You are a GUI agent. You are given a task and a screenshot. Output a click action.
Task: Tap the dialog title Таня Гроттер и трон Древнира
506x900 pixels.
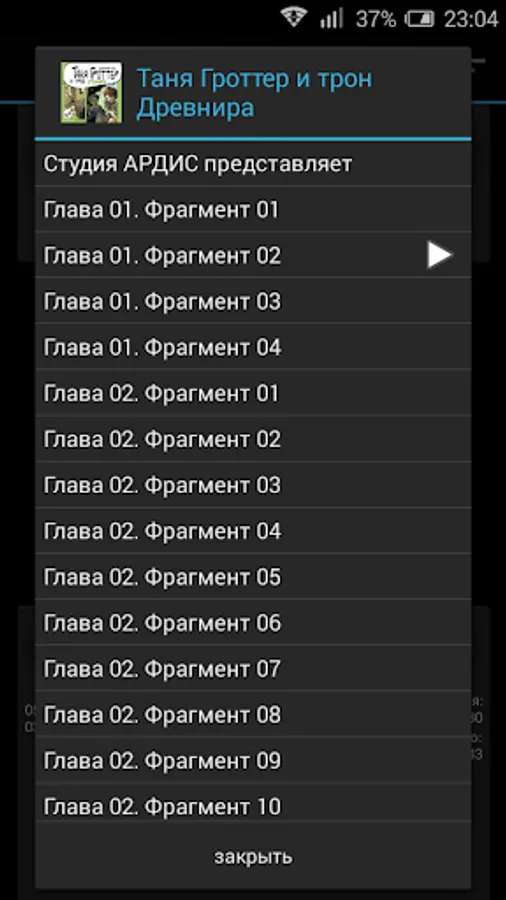[x=254, y=93]
